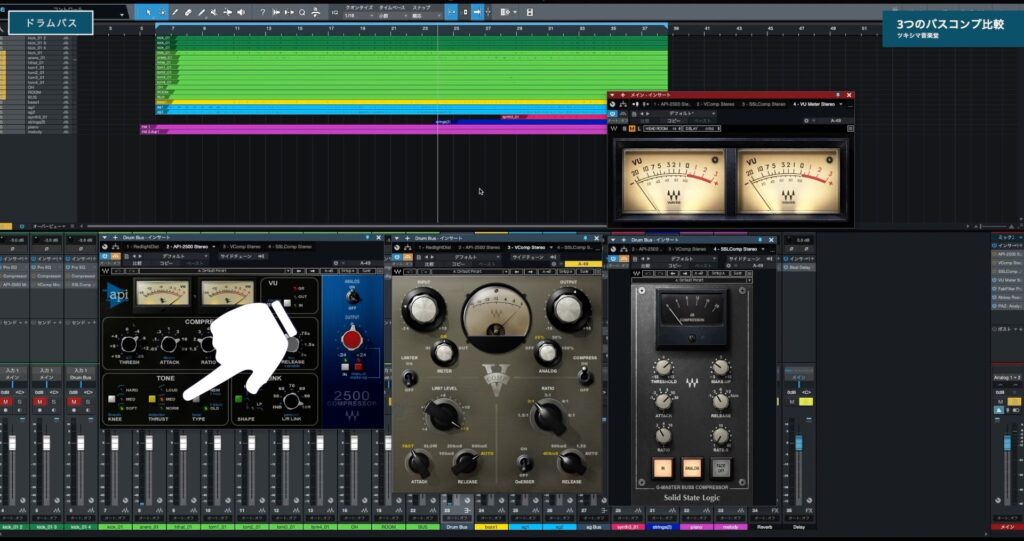Open dropdown arrow next to VComp Stereo tab
Viewport: 1024px width, 541px height.
(x=551, y=248)
